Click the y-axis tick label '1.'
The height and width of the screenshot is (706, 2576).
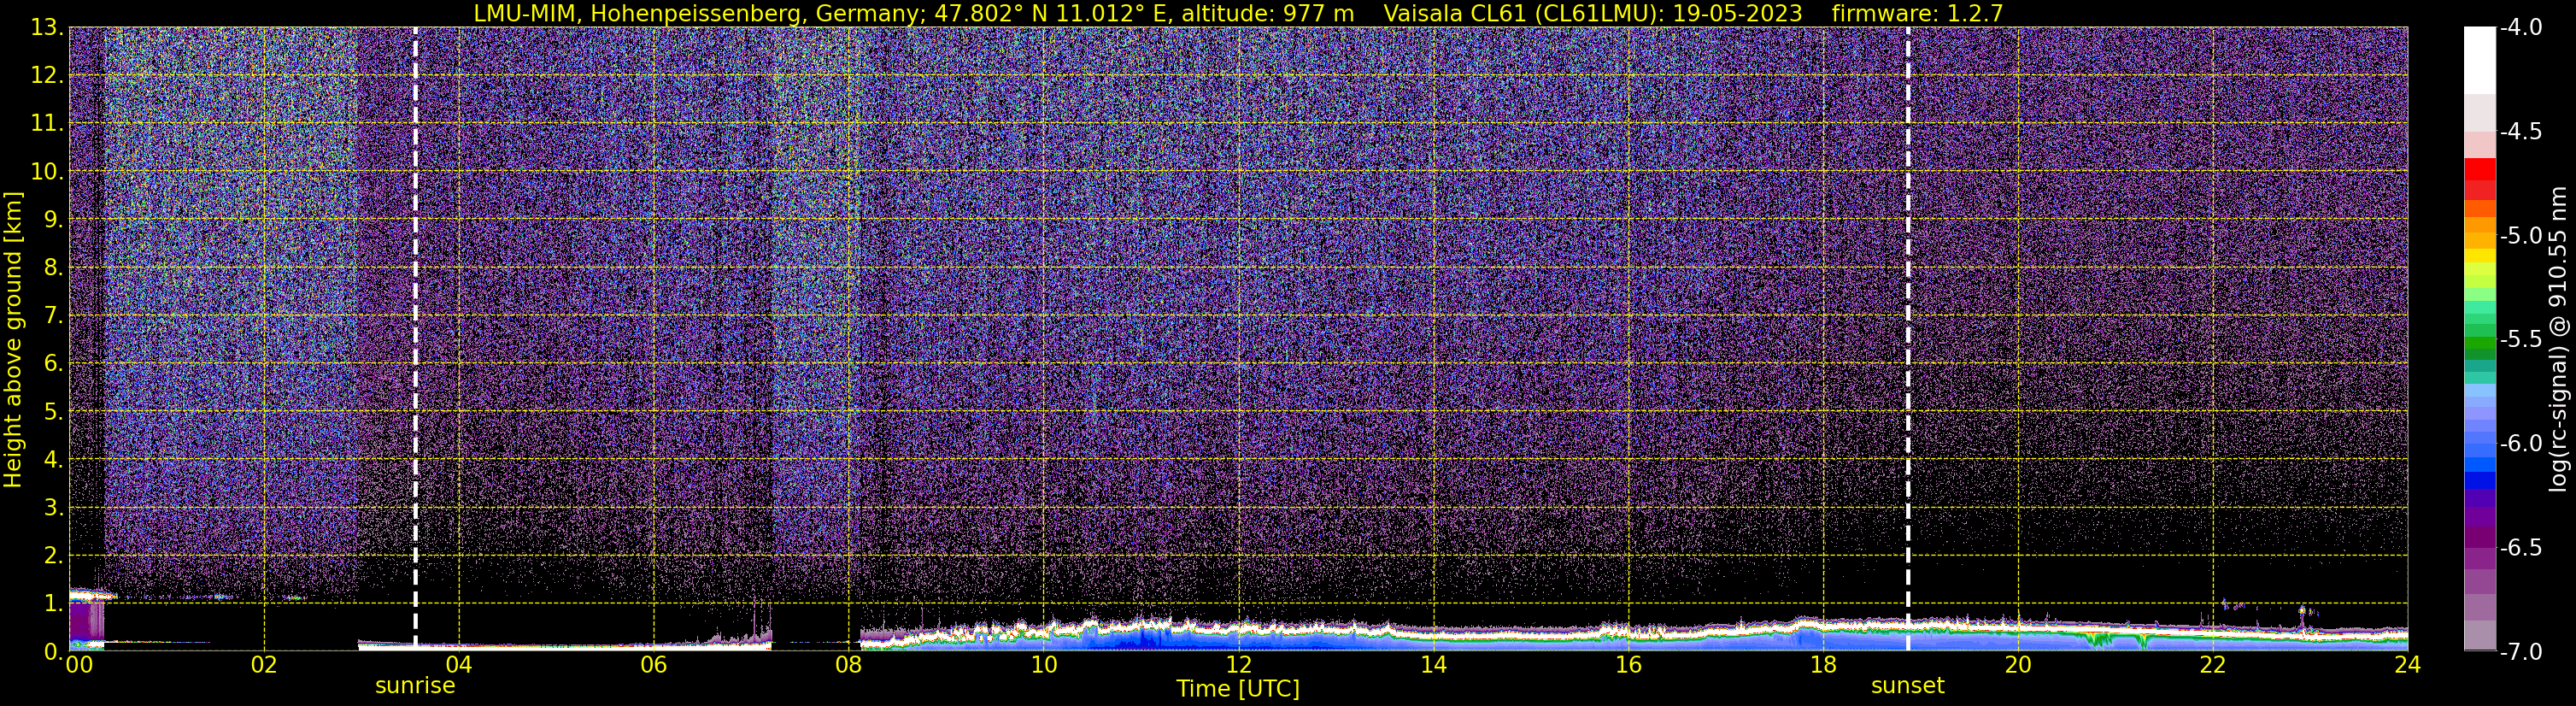coord(54,603)
